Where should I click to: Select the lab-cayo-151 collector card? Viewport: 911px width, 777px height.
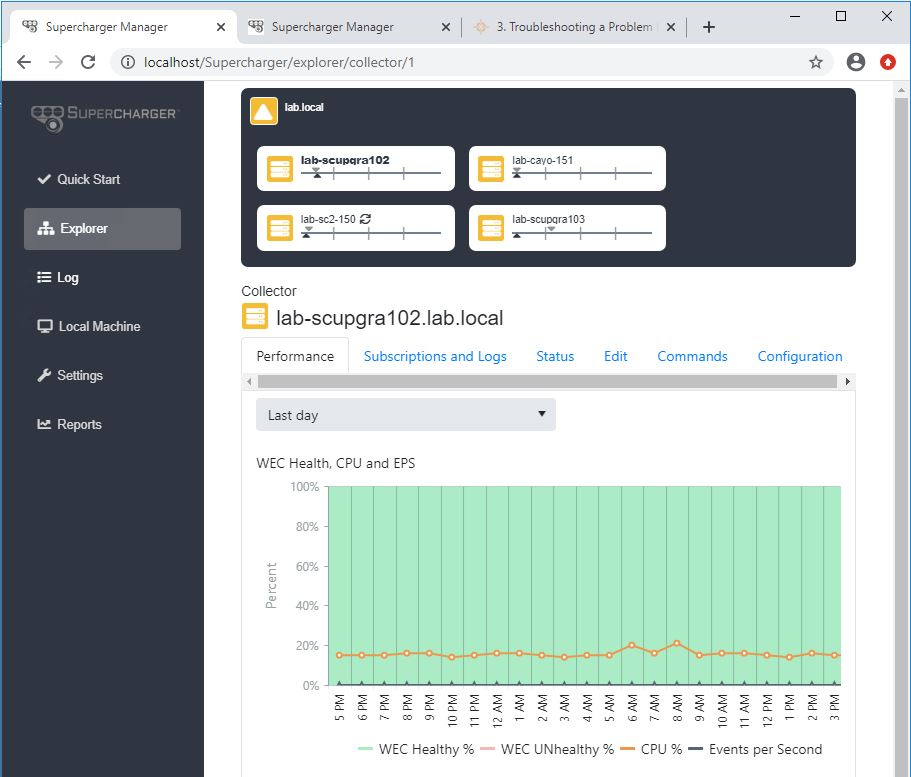[567, 169]
